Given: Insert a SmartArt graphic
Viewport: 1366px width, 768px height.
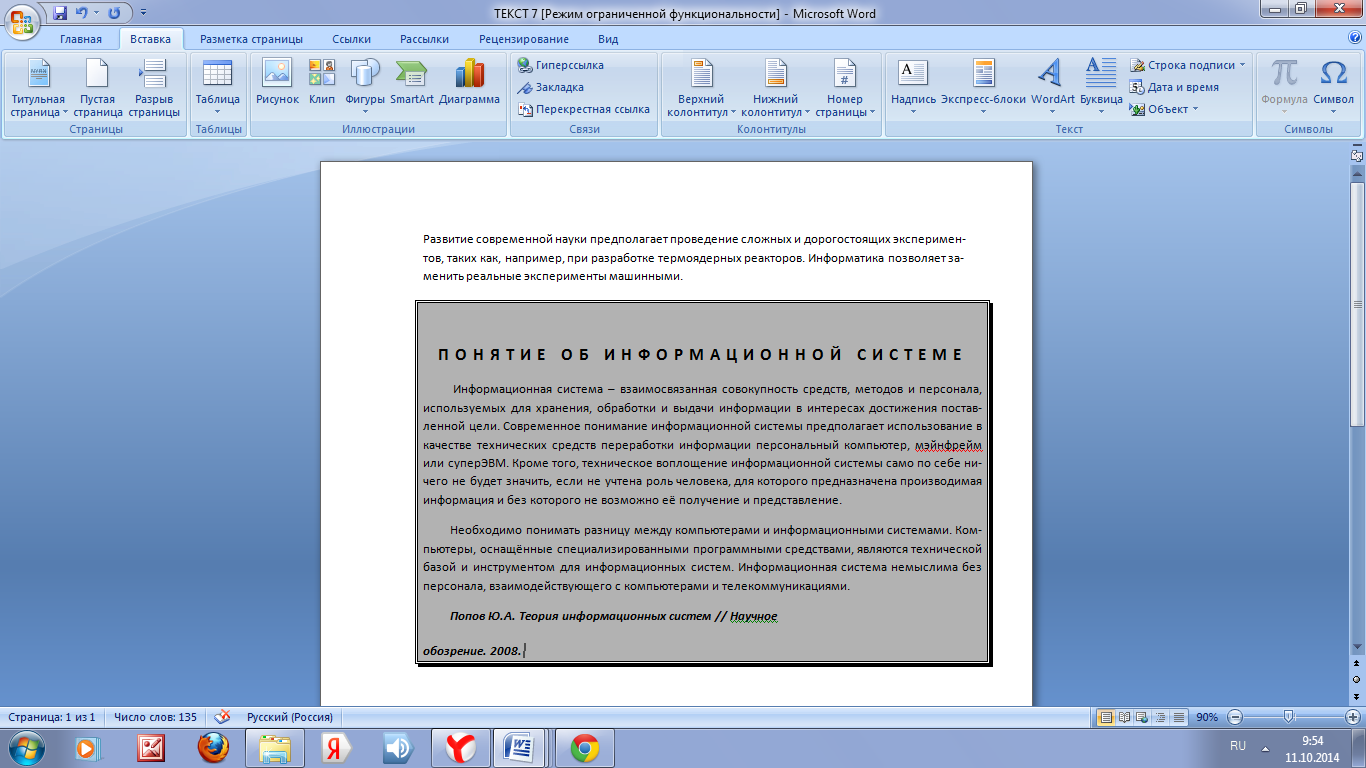Looking at the screenshot, I should click(x=411, y=82).
